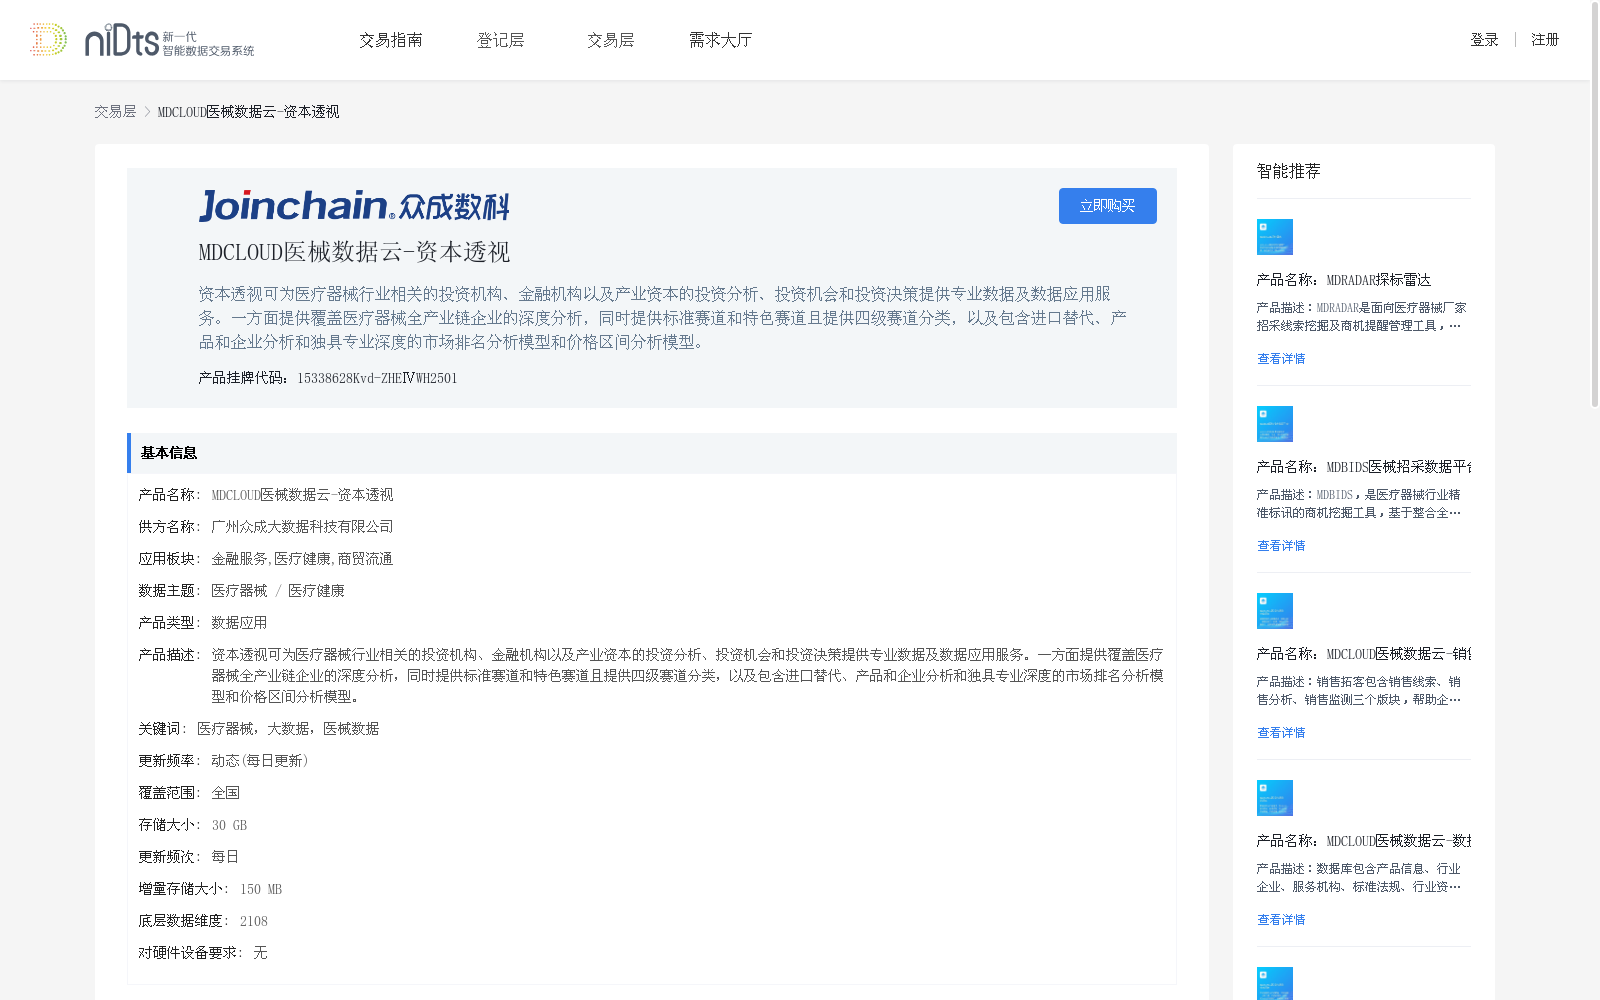Click the page title MDCLOUD医械数据云-资本透视
The width and height of the screenshot is (1600, 1000).
point(354,252)
